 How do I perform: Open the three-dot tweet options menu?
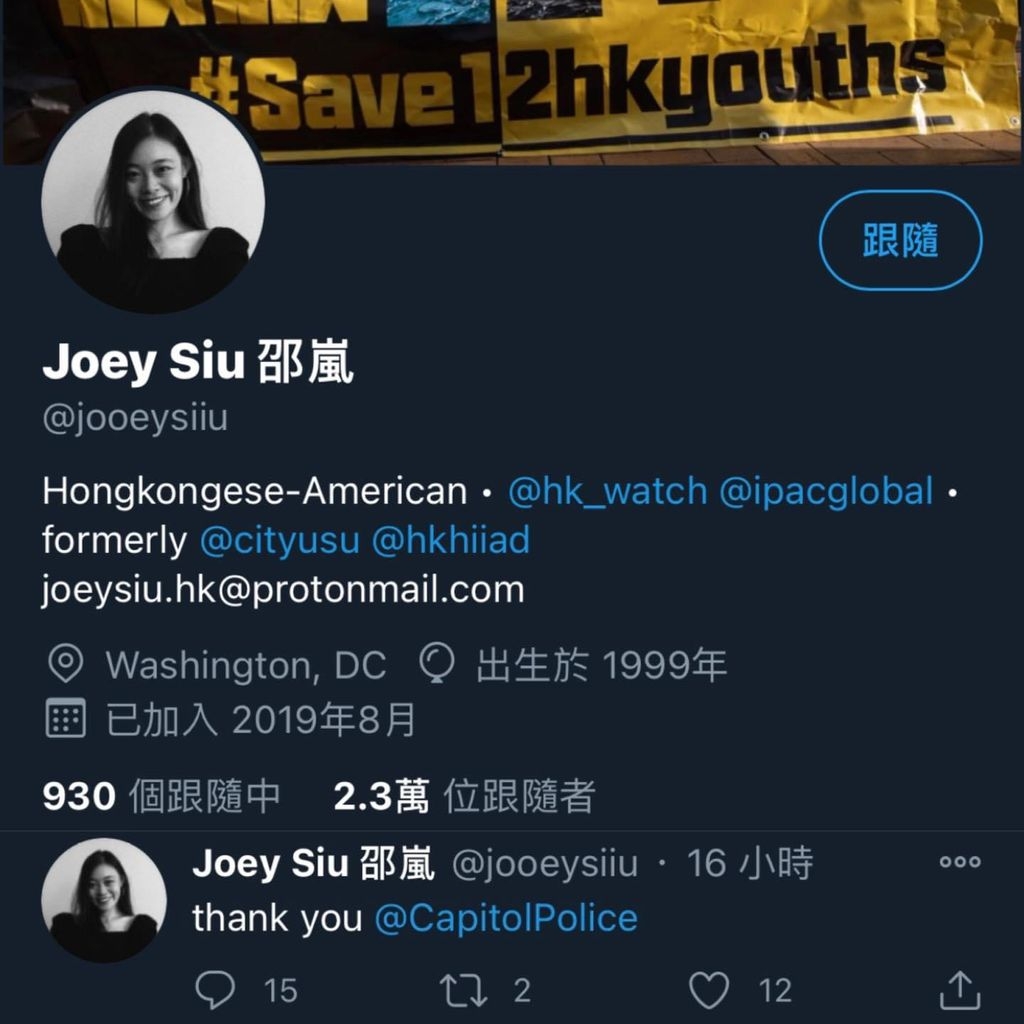[960, 861]
